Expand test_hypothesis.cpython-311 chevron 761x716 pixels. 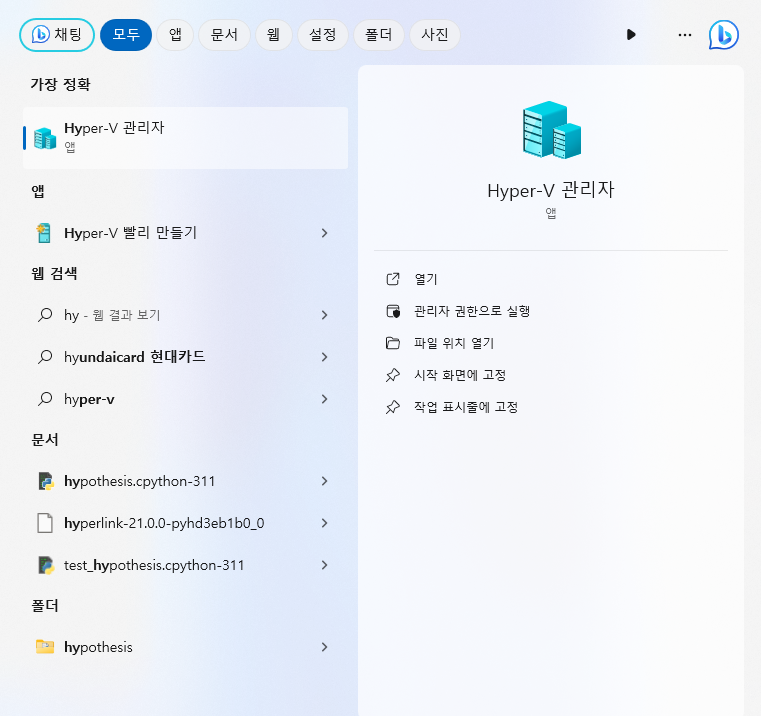pyautogui.click(x=324, y=565)
